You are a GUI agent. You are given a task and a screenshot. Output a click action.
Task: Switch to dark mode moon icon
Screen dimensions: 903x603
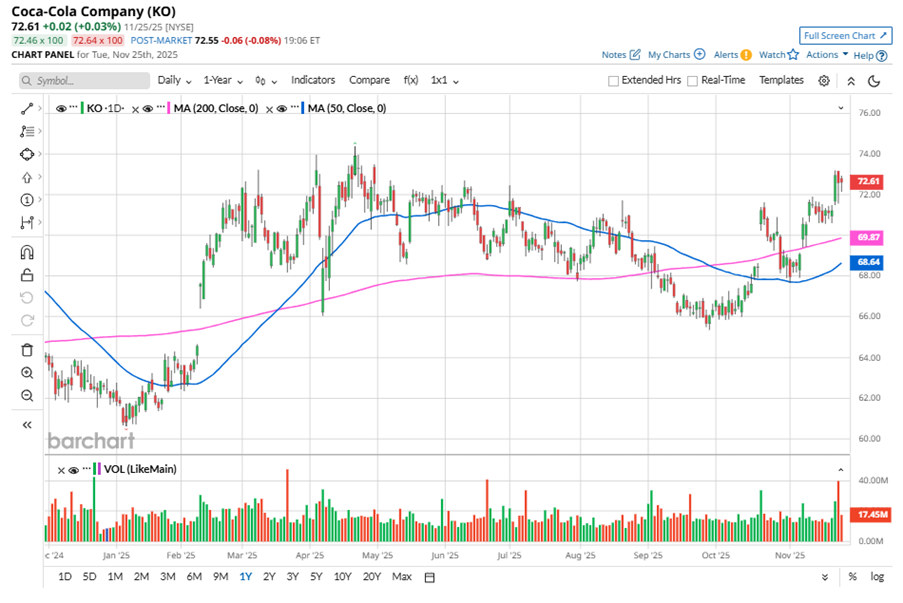click(x=874, y=81)
